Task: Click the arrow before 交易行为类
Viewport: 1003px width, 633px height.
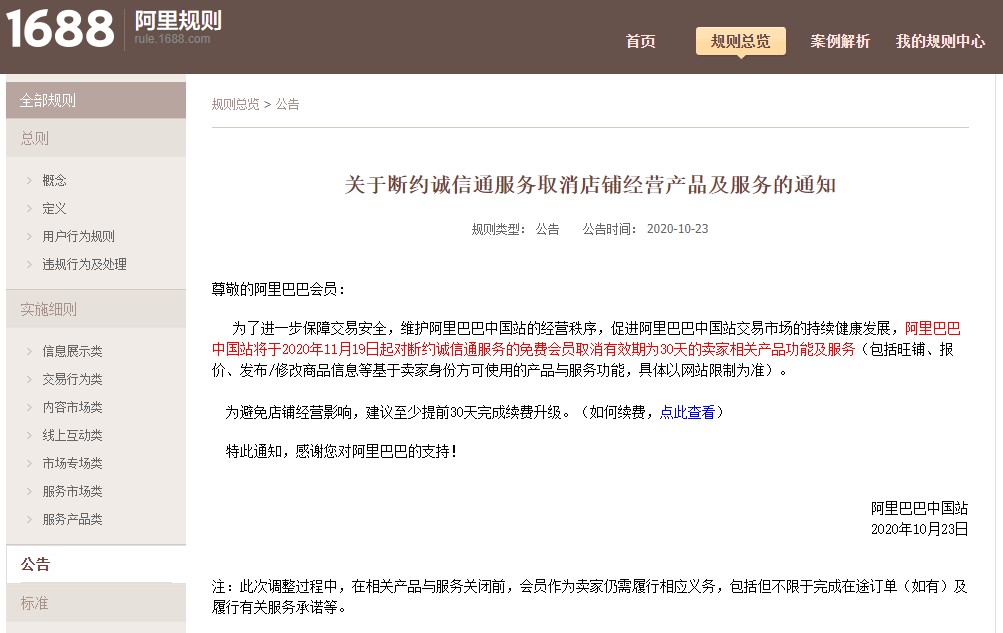Action: point(29,379)
